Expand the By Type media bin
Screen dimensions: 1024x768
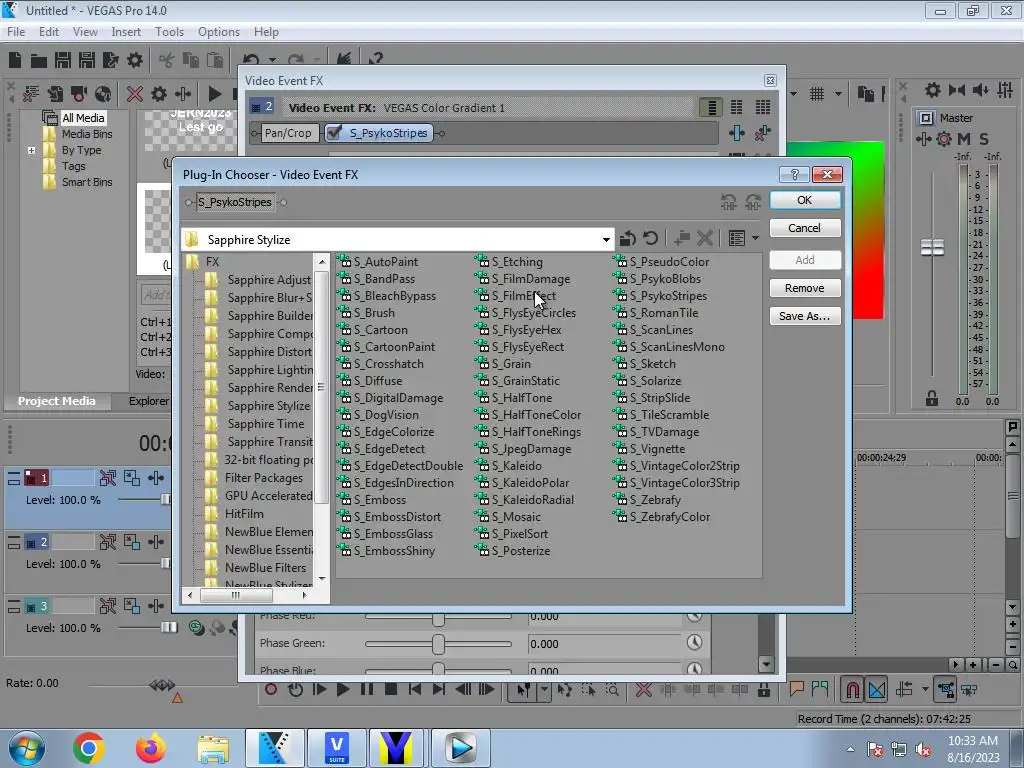tap(31, 150)
